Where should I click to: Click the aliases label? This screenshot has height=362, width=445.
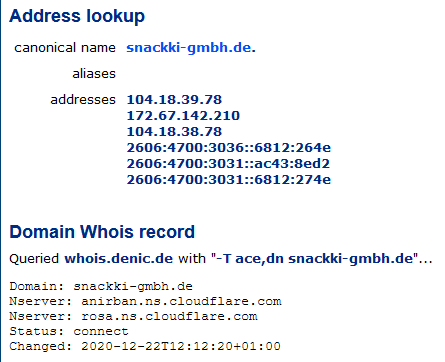pos(94,74)
